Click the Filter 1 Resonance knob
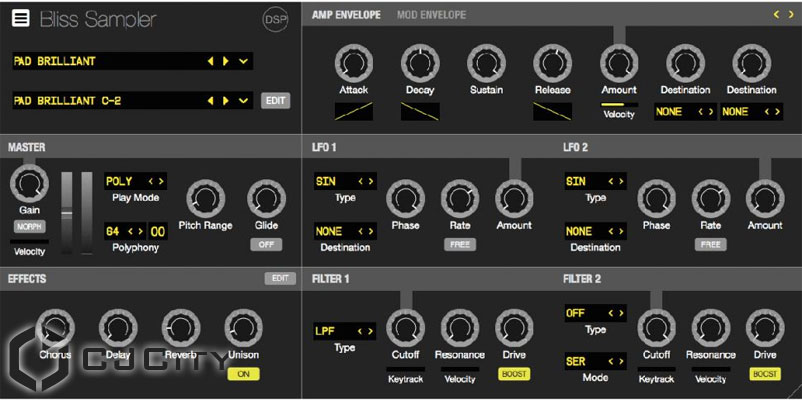The image size is (802, 400). [460, 328]
